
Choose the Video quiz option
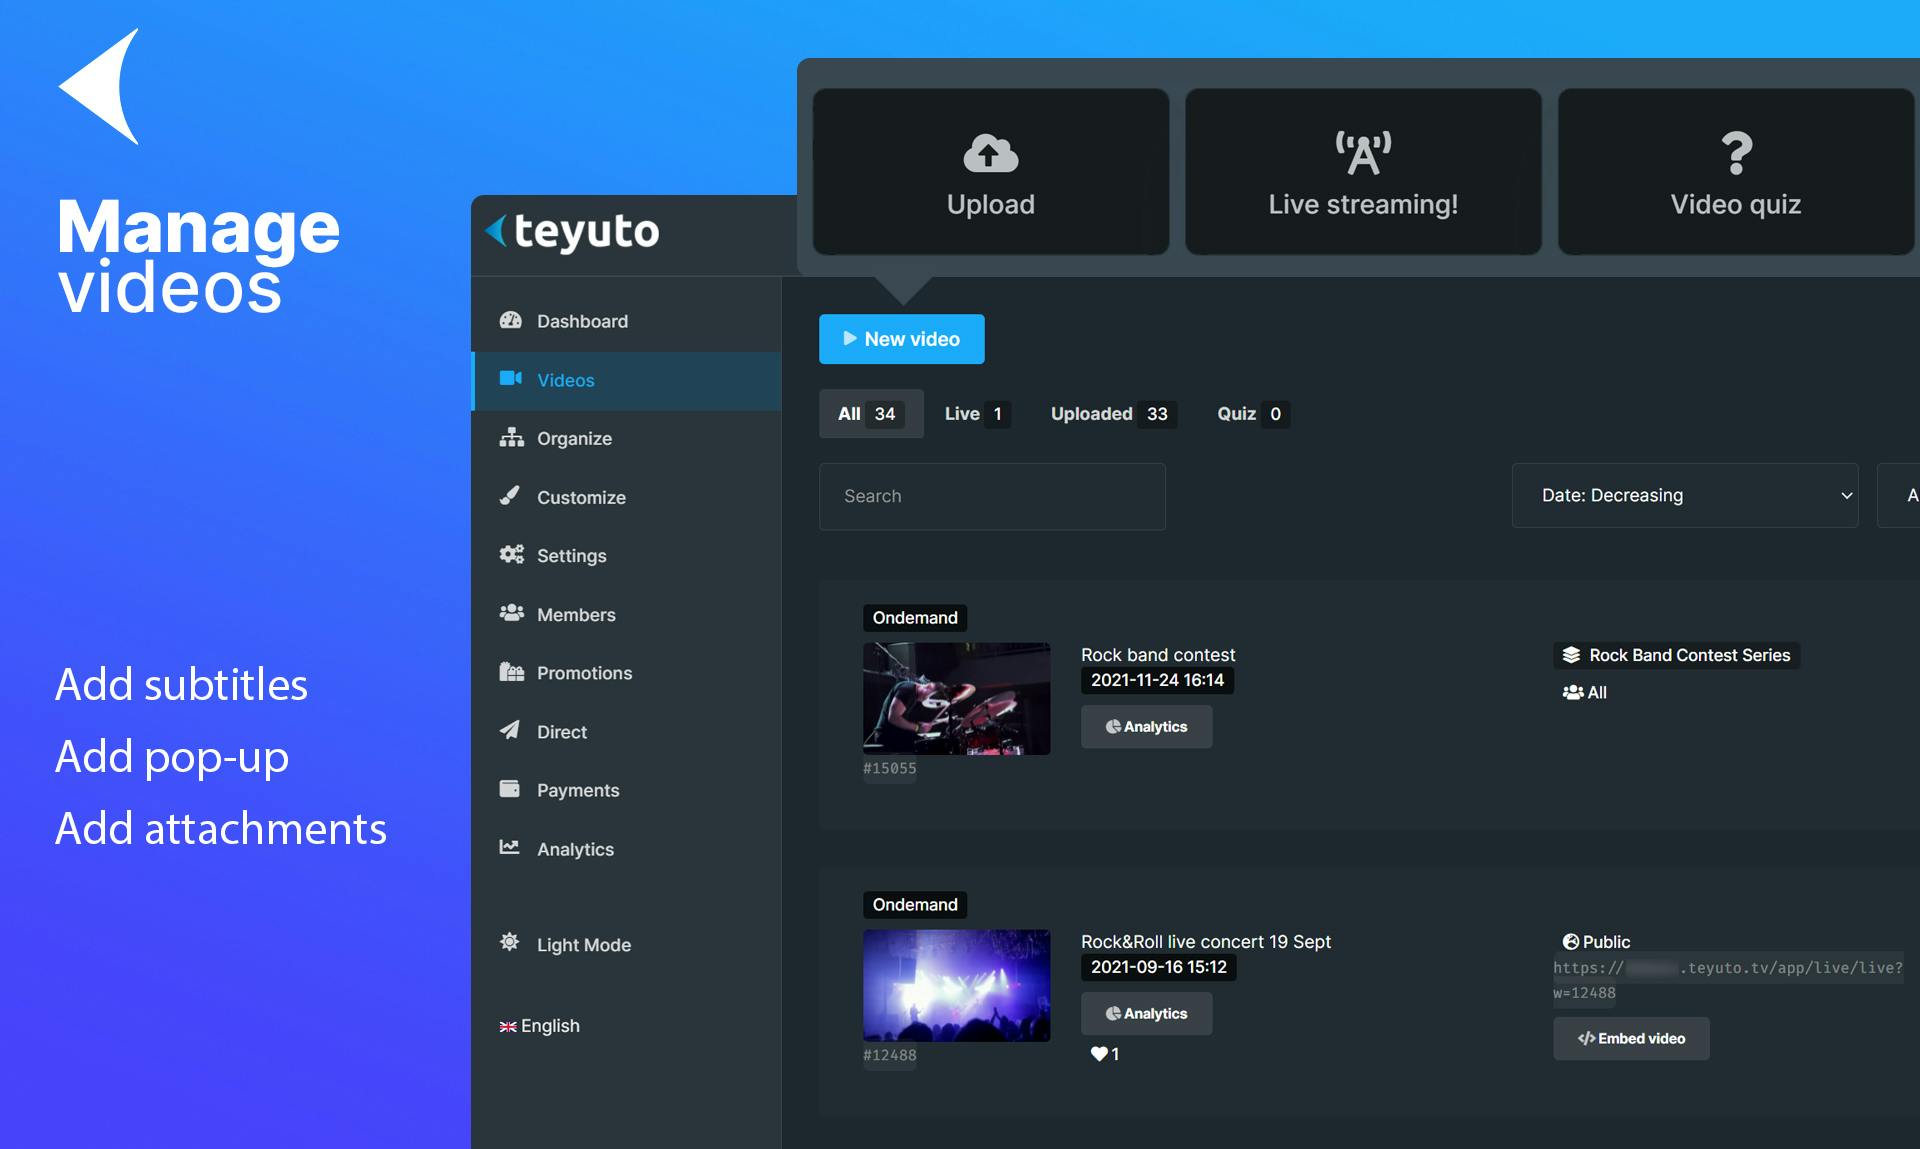(1737, 172)
